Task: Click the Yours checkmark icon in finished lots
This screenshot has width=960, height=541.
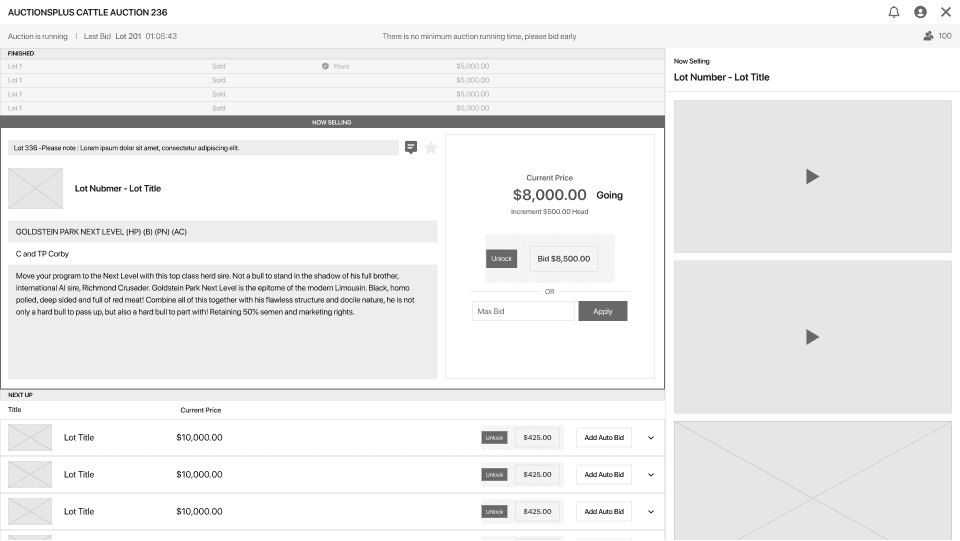Action: click(325, 66)
